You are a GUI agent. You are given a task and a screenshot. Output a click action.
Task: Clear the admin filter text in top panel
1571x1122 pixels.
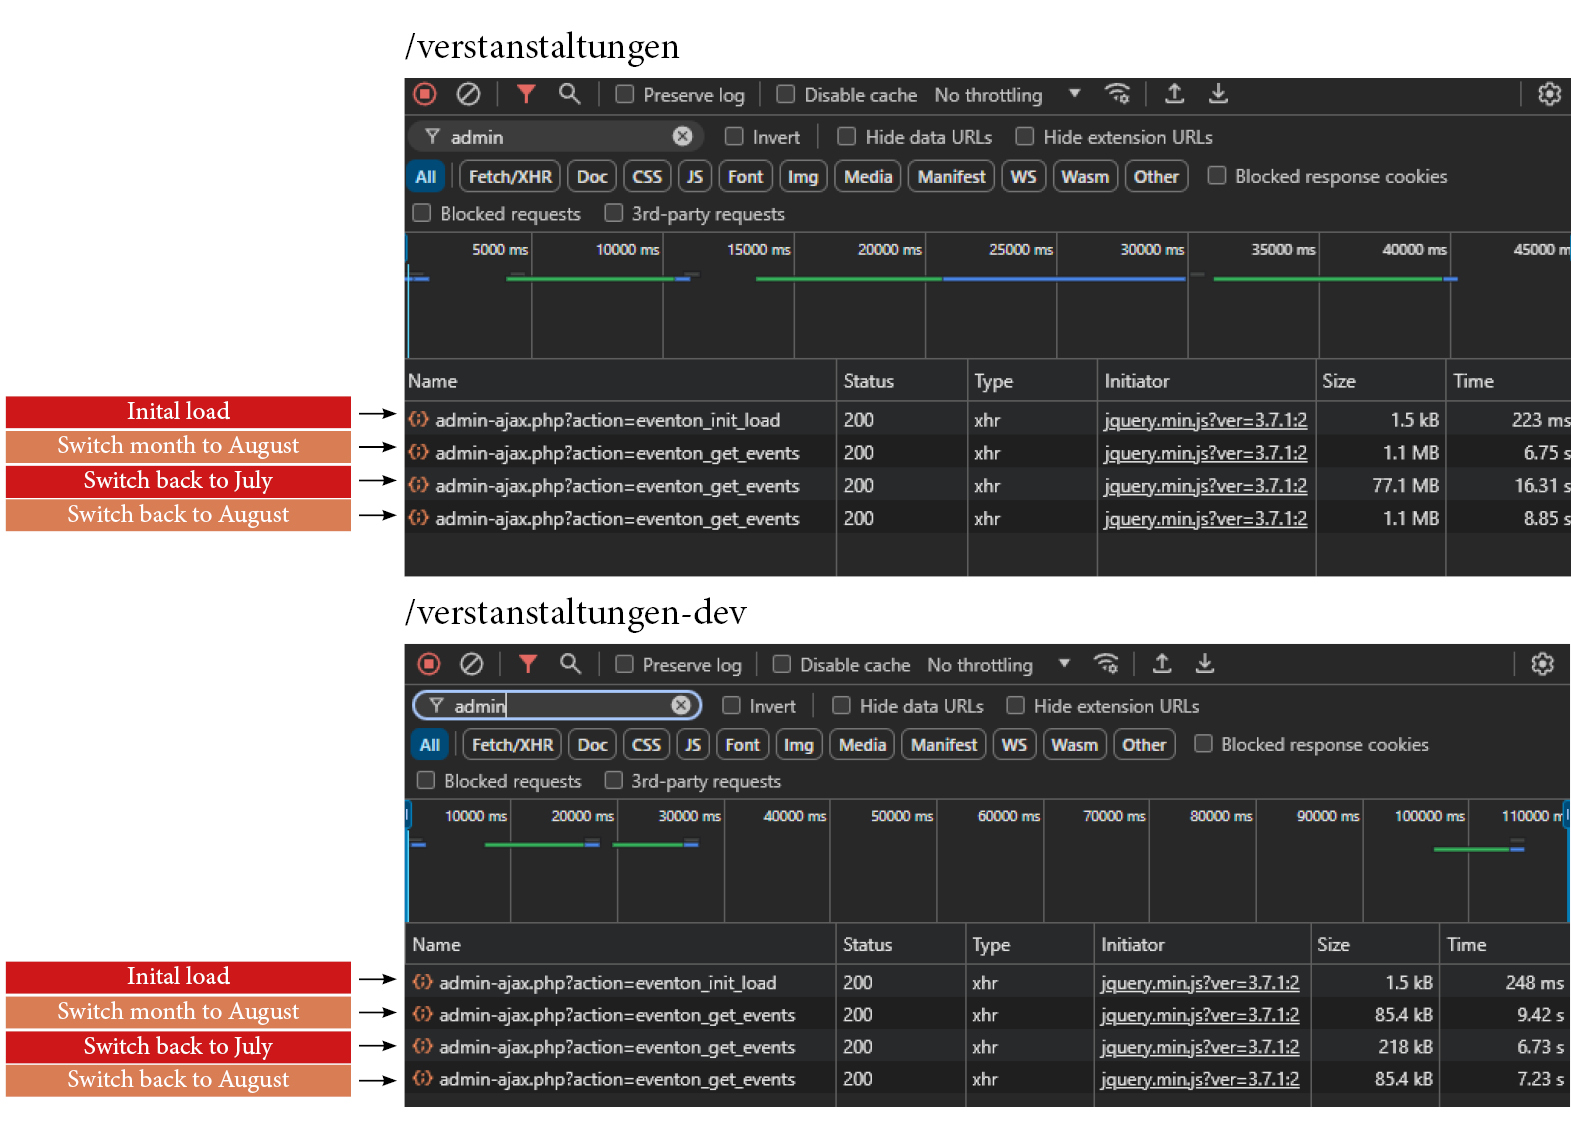point(683,136)
